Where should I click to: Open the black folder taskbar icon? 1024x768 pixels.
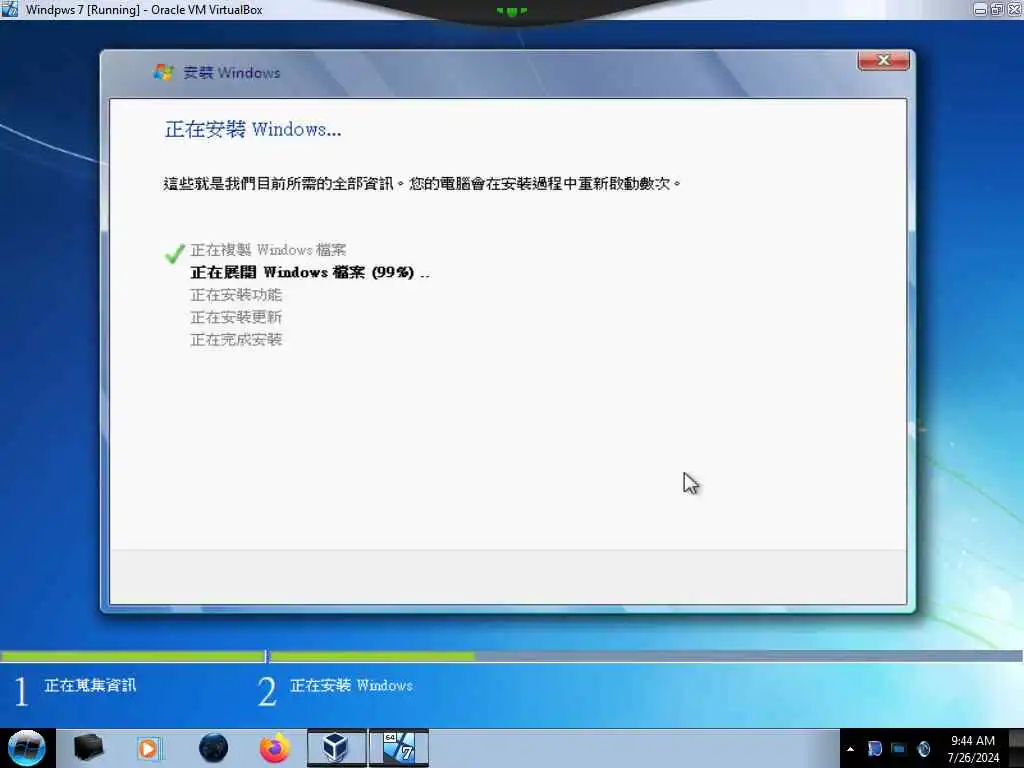tap(88, 748)
